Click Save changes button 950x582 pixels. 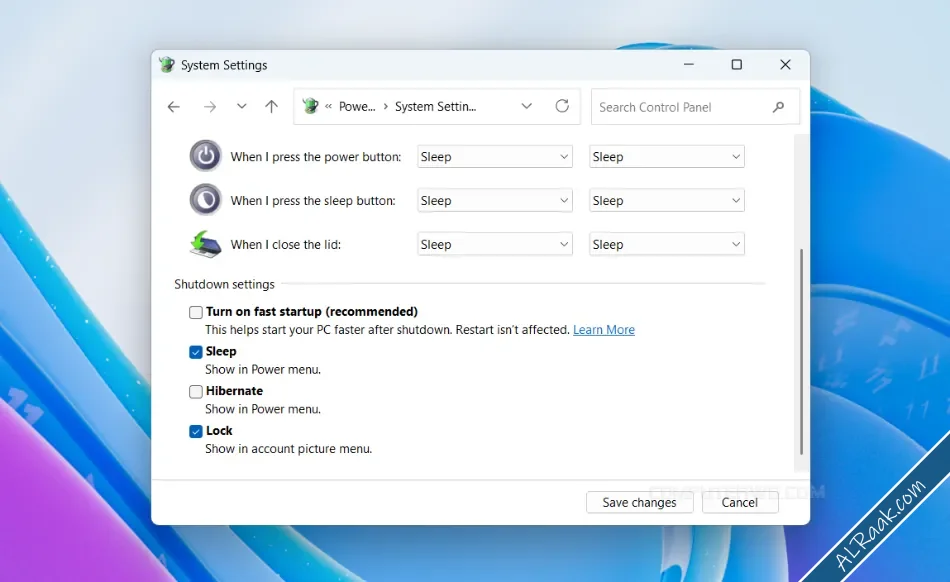pyautogui.click(x=639, y=502)
